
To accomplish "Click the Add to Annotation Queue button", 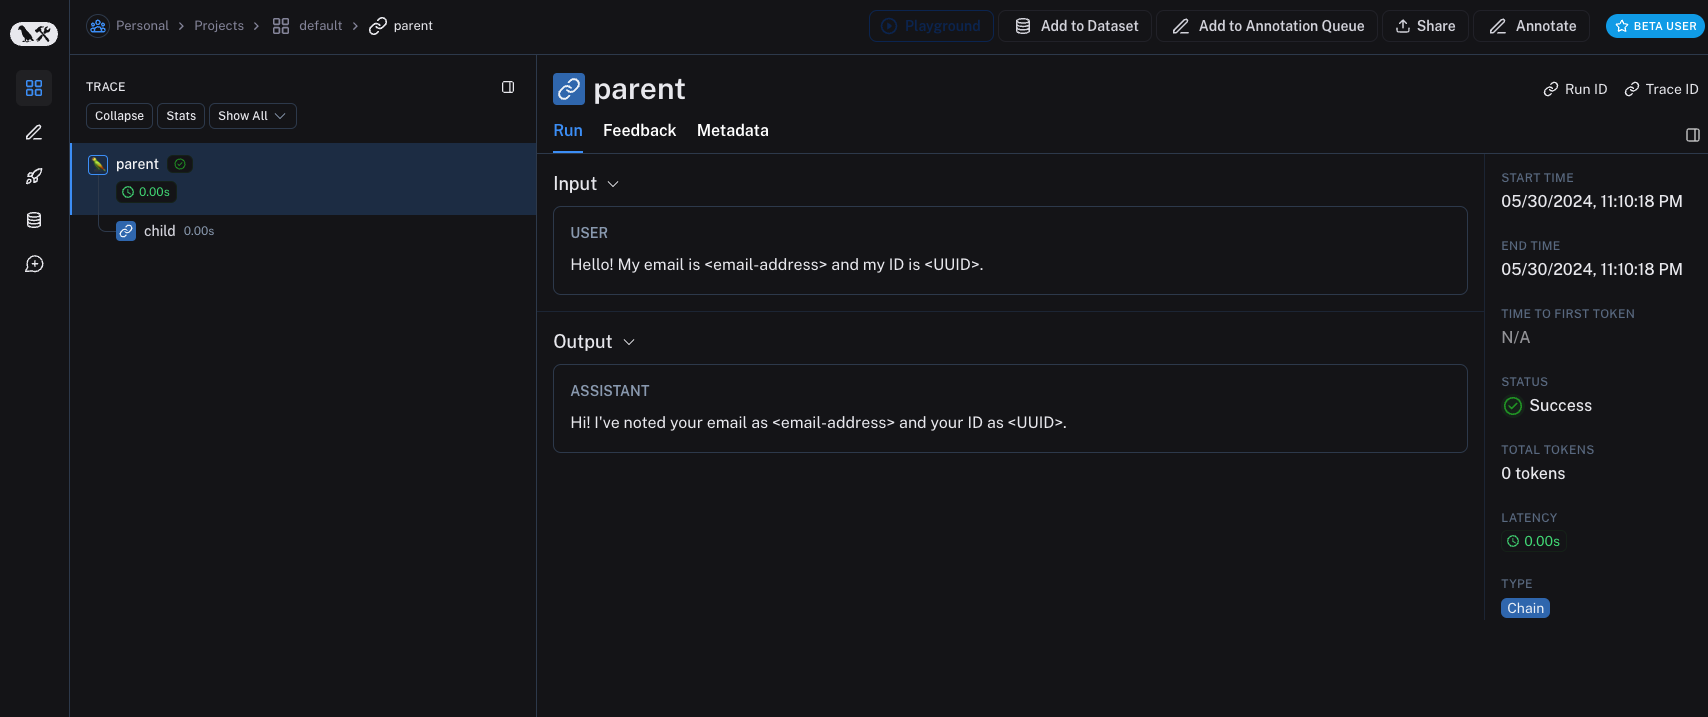I will [x=1267, y=26].
